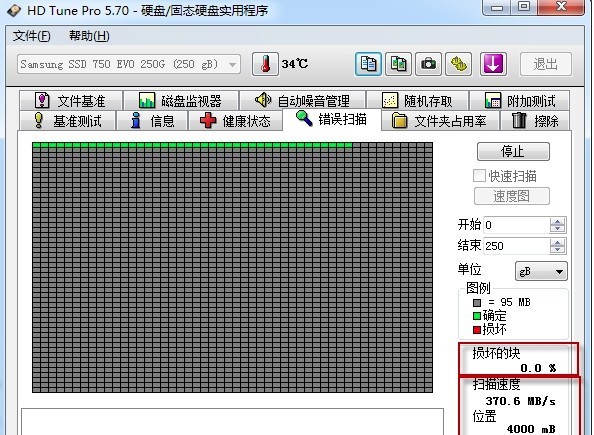Screen dimensions: 594x435
Task: Open the 帮助(H) menu
Action: (89, 36)
